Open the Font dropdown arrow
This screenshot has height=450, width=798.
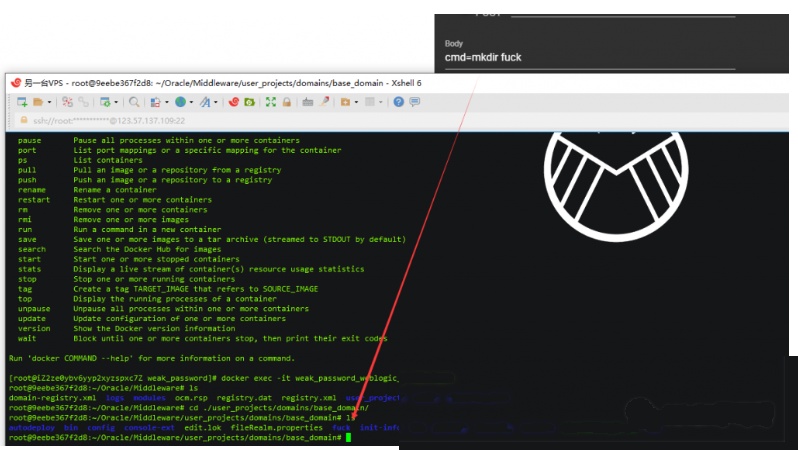216,102
